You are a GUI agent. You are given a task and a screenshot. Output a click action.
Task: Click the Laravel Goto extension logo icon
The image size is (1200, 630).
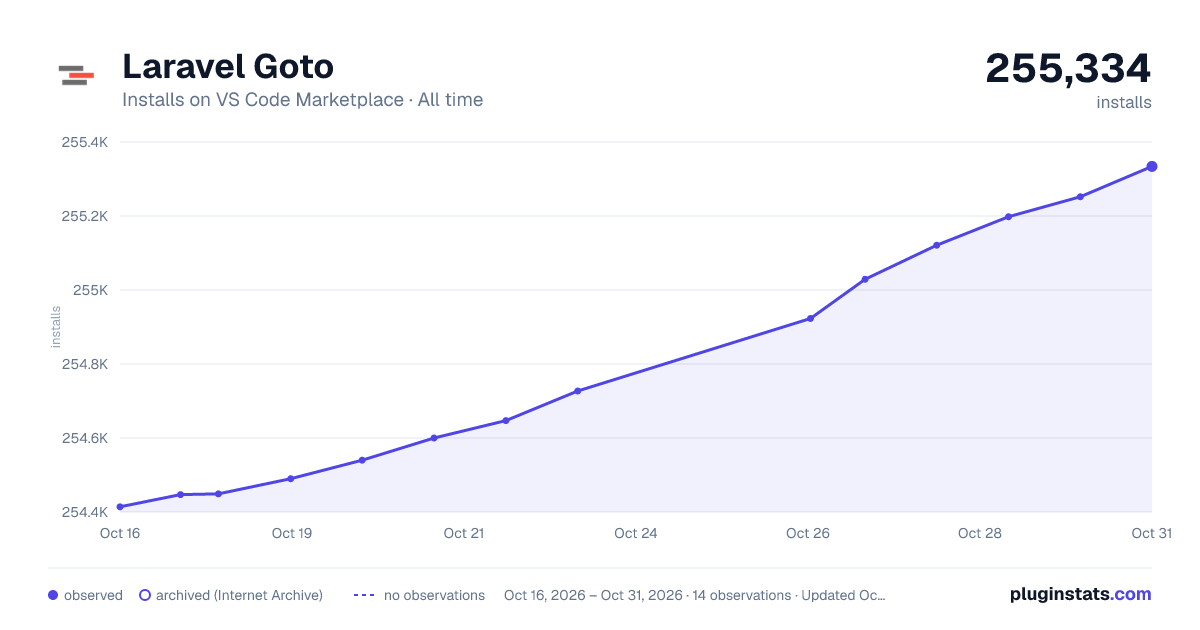(76, 75)
